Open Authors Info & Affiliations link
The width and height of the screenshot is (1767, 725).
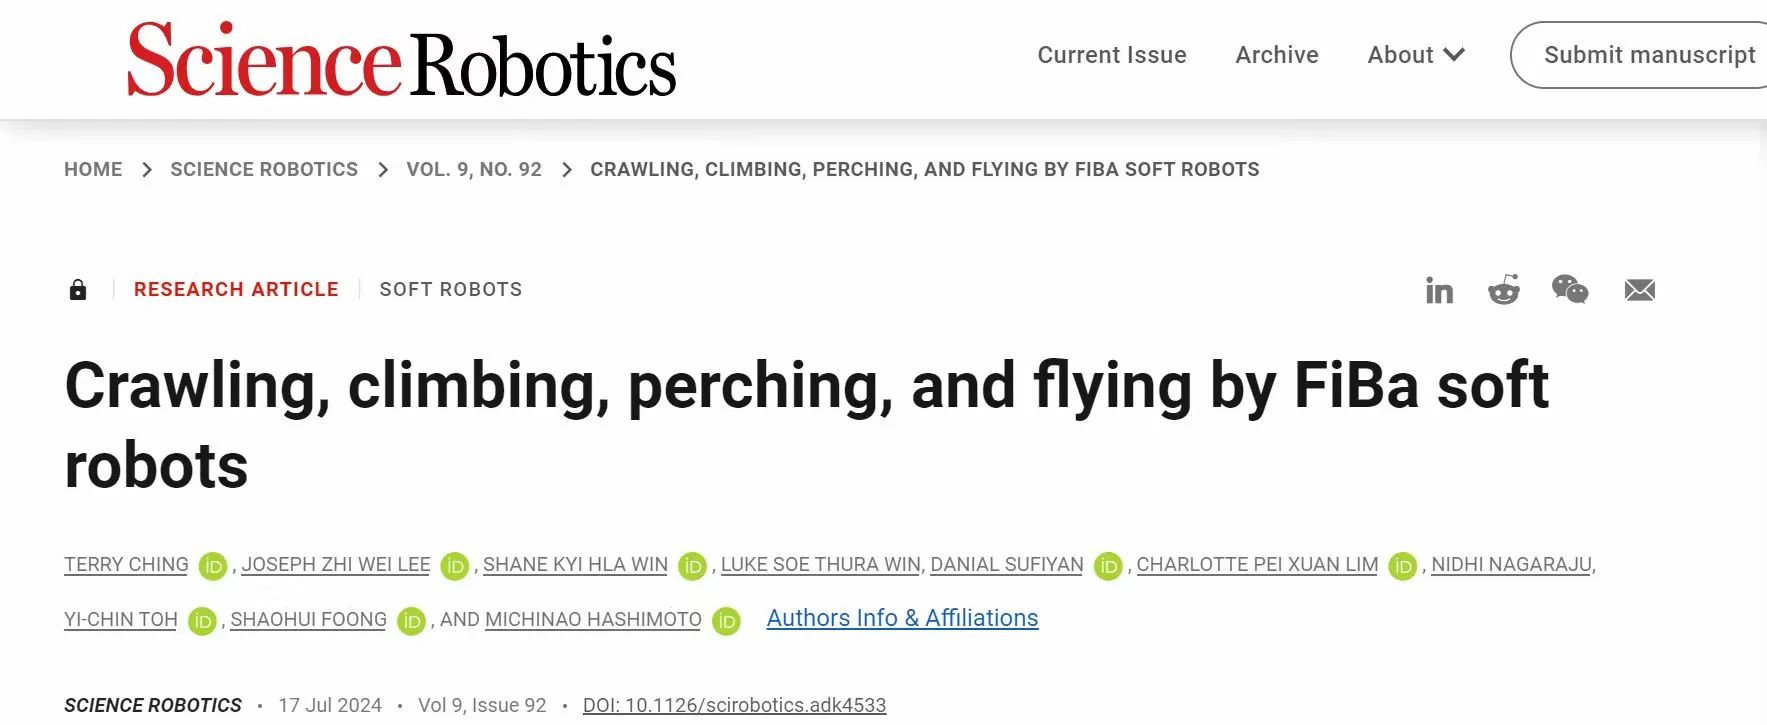pyautogui.click(x=902, y=618)
